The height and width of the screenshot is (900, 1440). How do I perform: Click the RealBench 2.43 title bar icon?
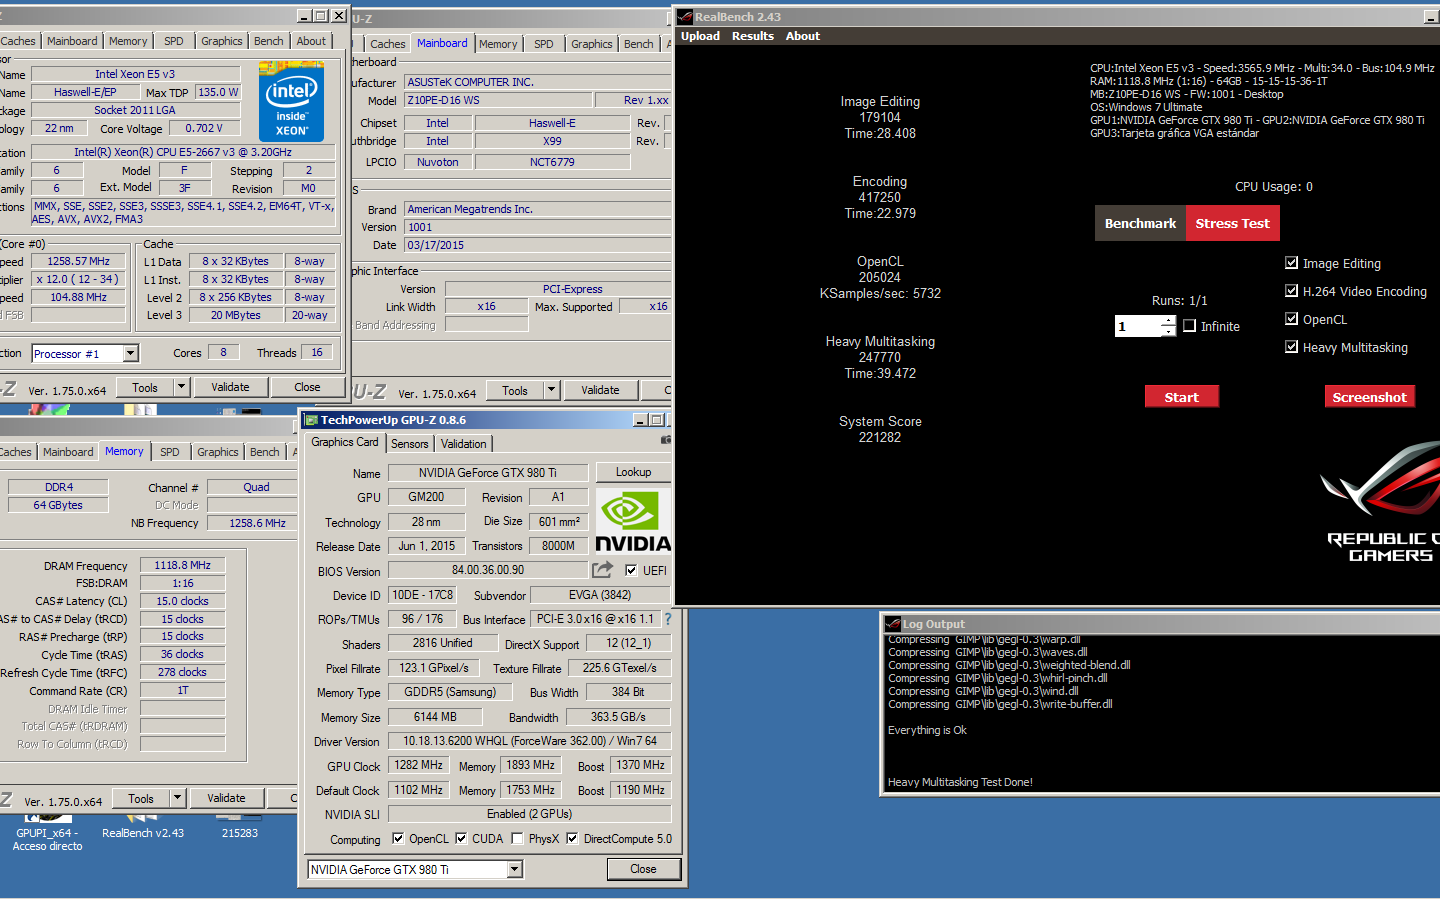(685, 17)
